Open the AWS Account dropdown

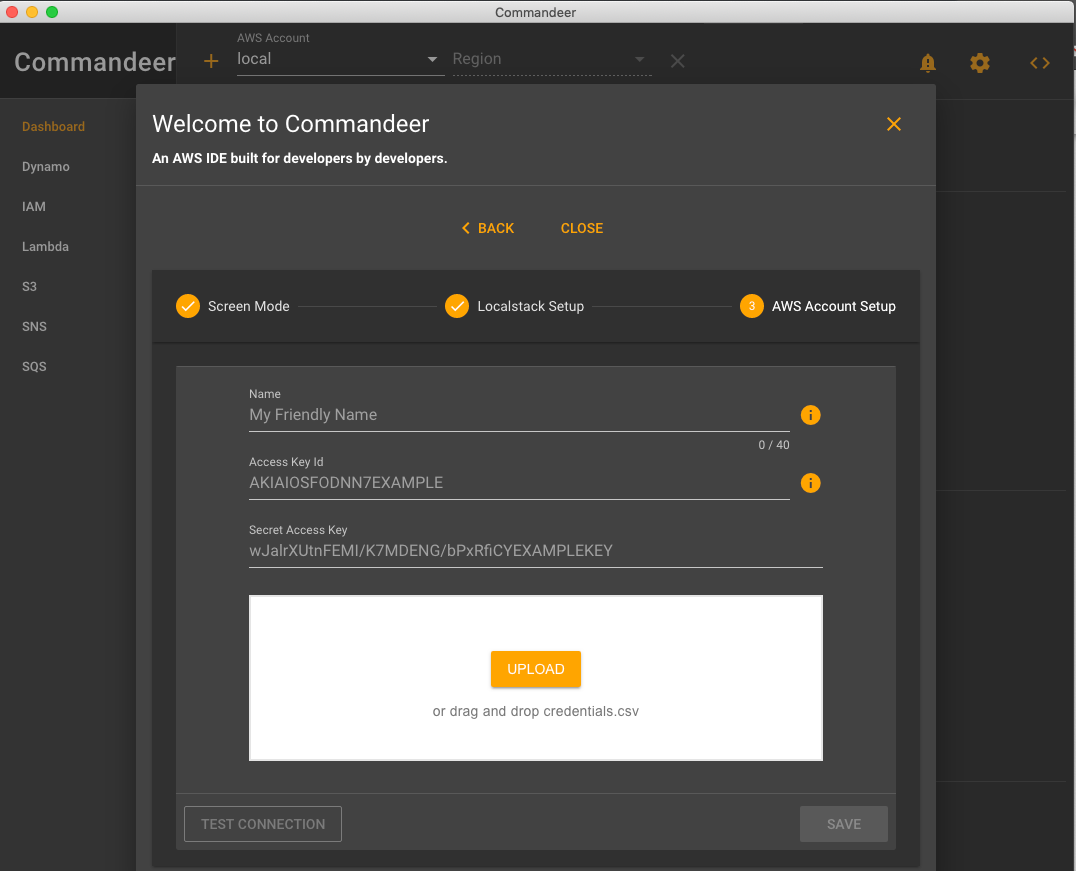pos(338,59)
